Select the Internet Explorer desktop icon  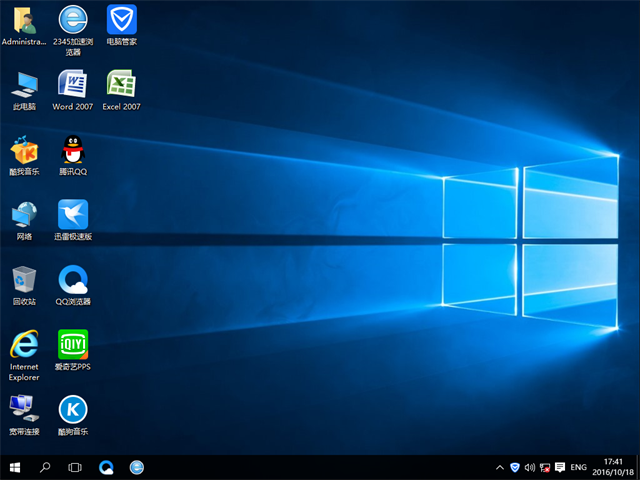(24, 345)
